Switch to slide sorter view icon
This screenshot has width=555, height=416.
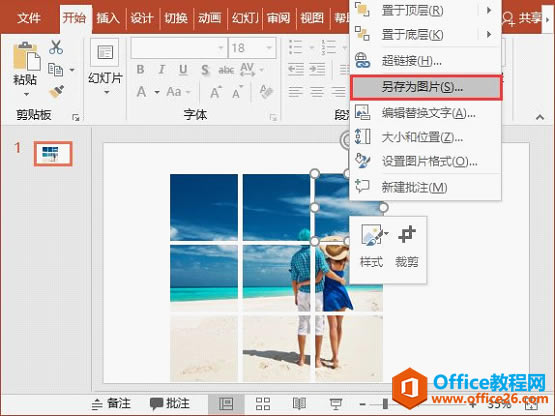[x=263, y=404]
